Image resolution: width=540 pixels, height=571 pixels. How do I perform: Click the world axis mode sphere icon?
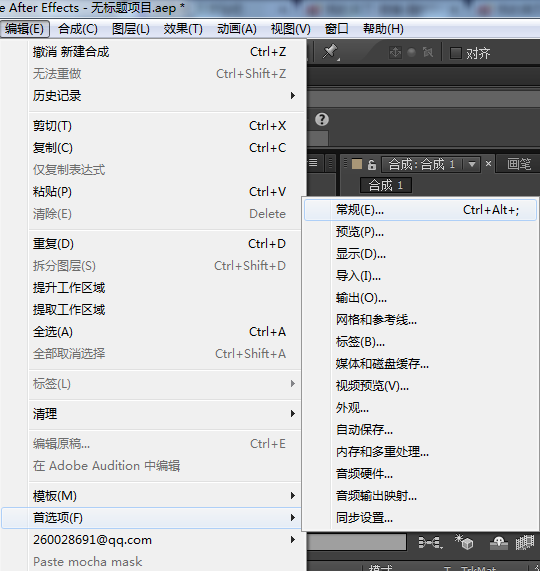point(411,52)
